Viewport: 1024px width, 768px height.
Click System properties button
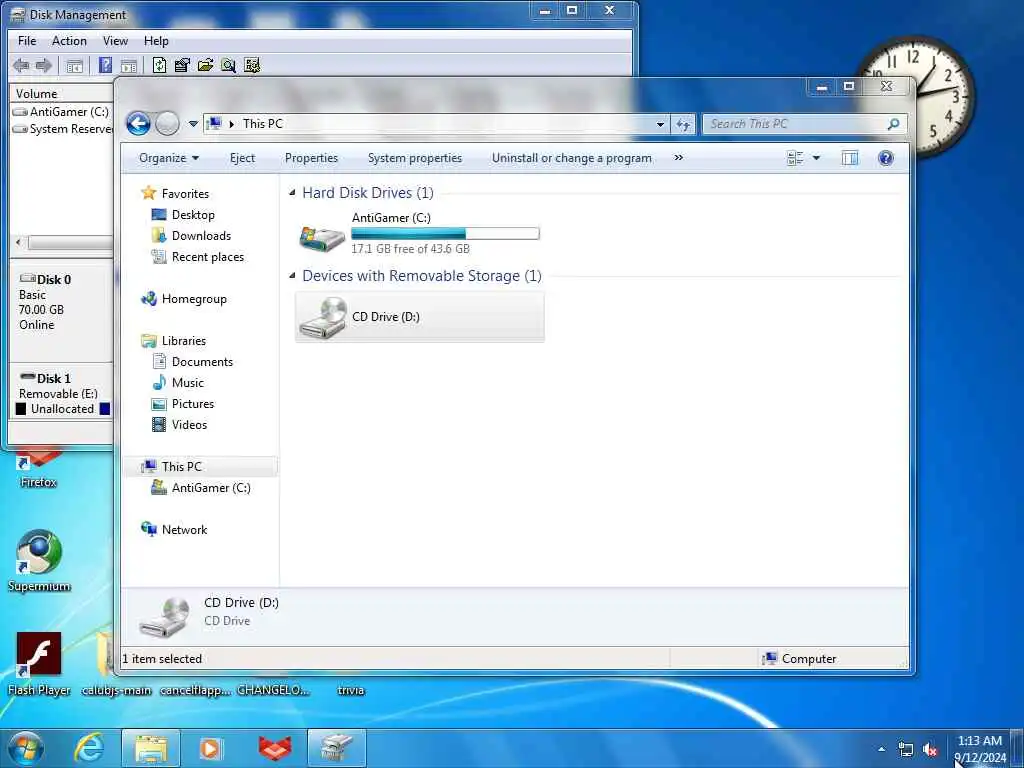[x=415, y=158]
